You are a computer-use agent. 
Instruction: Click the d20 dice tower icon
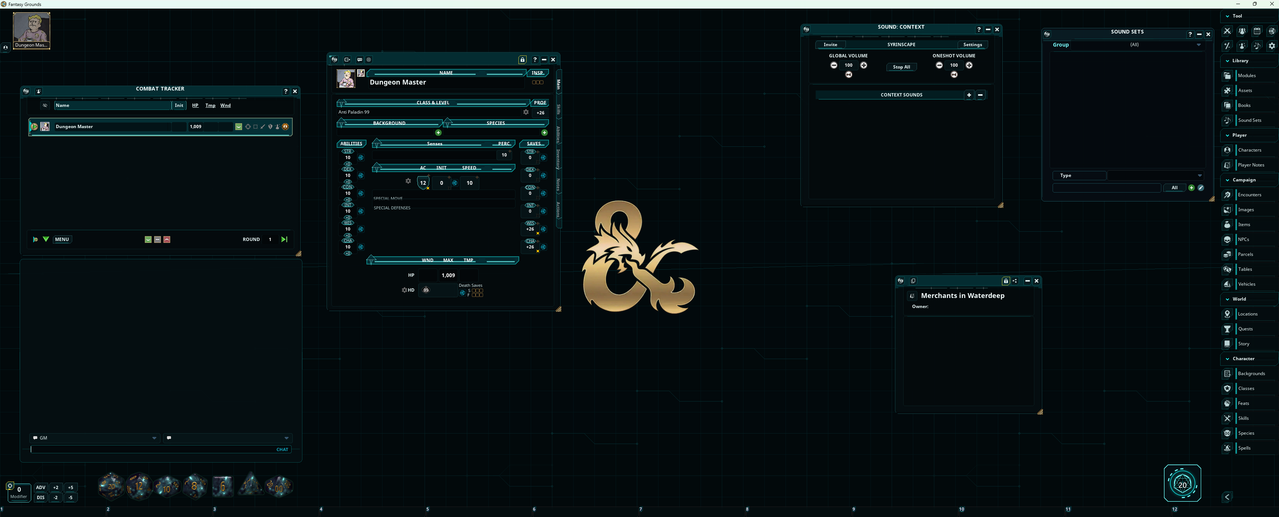pos(1183,484)
